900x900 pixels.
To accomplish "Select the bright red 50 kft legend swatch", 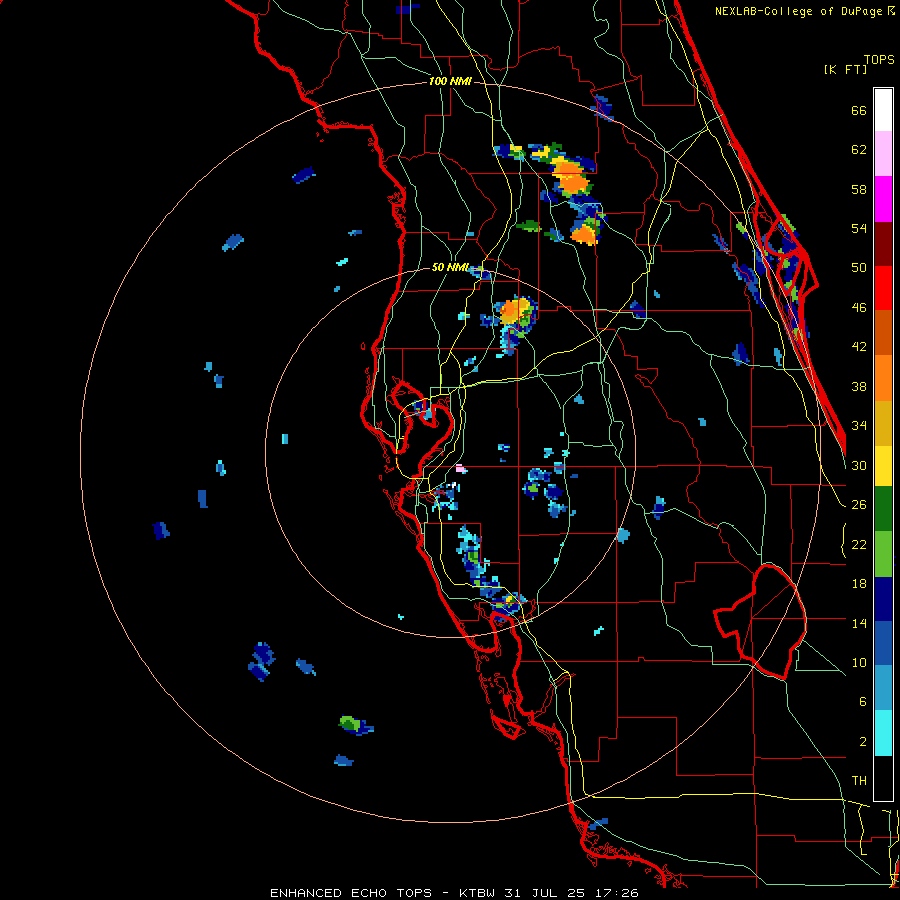I will [883, 288].
